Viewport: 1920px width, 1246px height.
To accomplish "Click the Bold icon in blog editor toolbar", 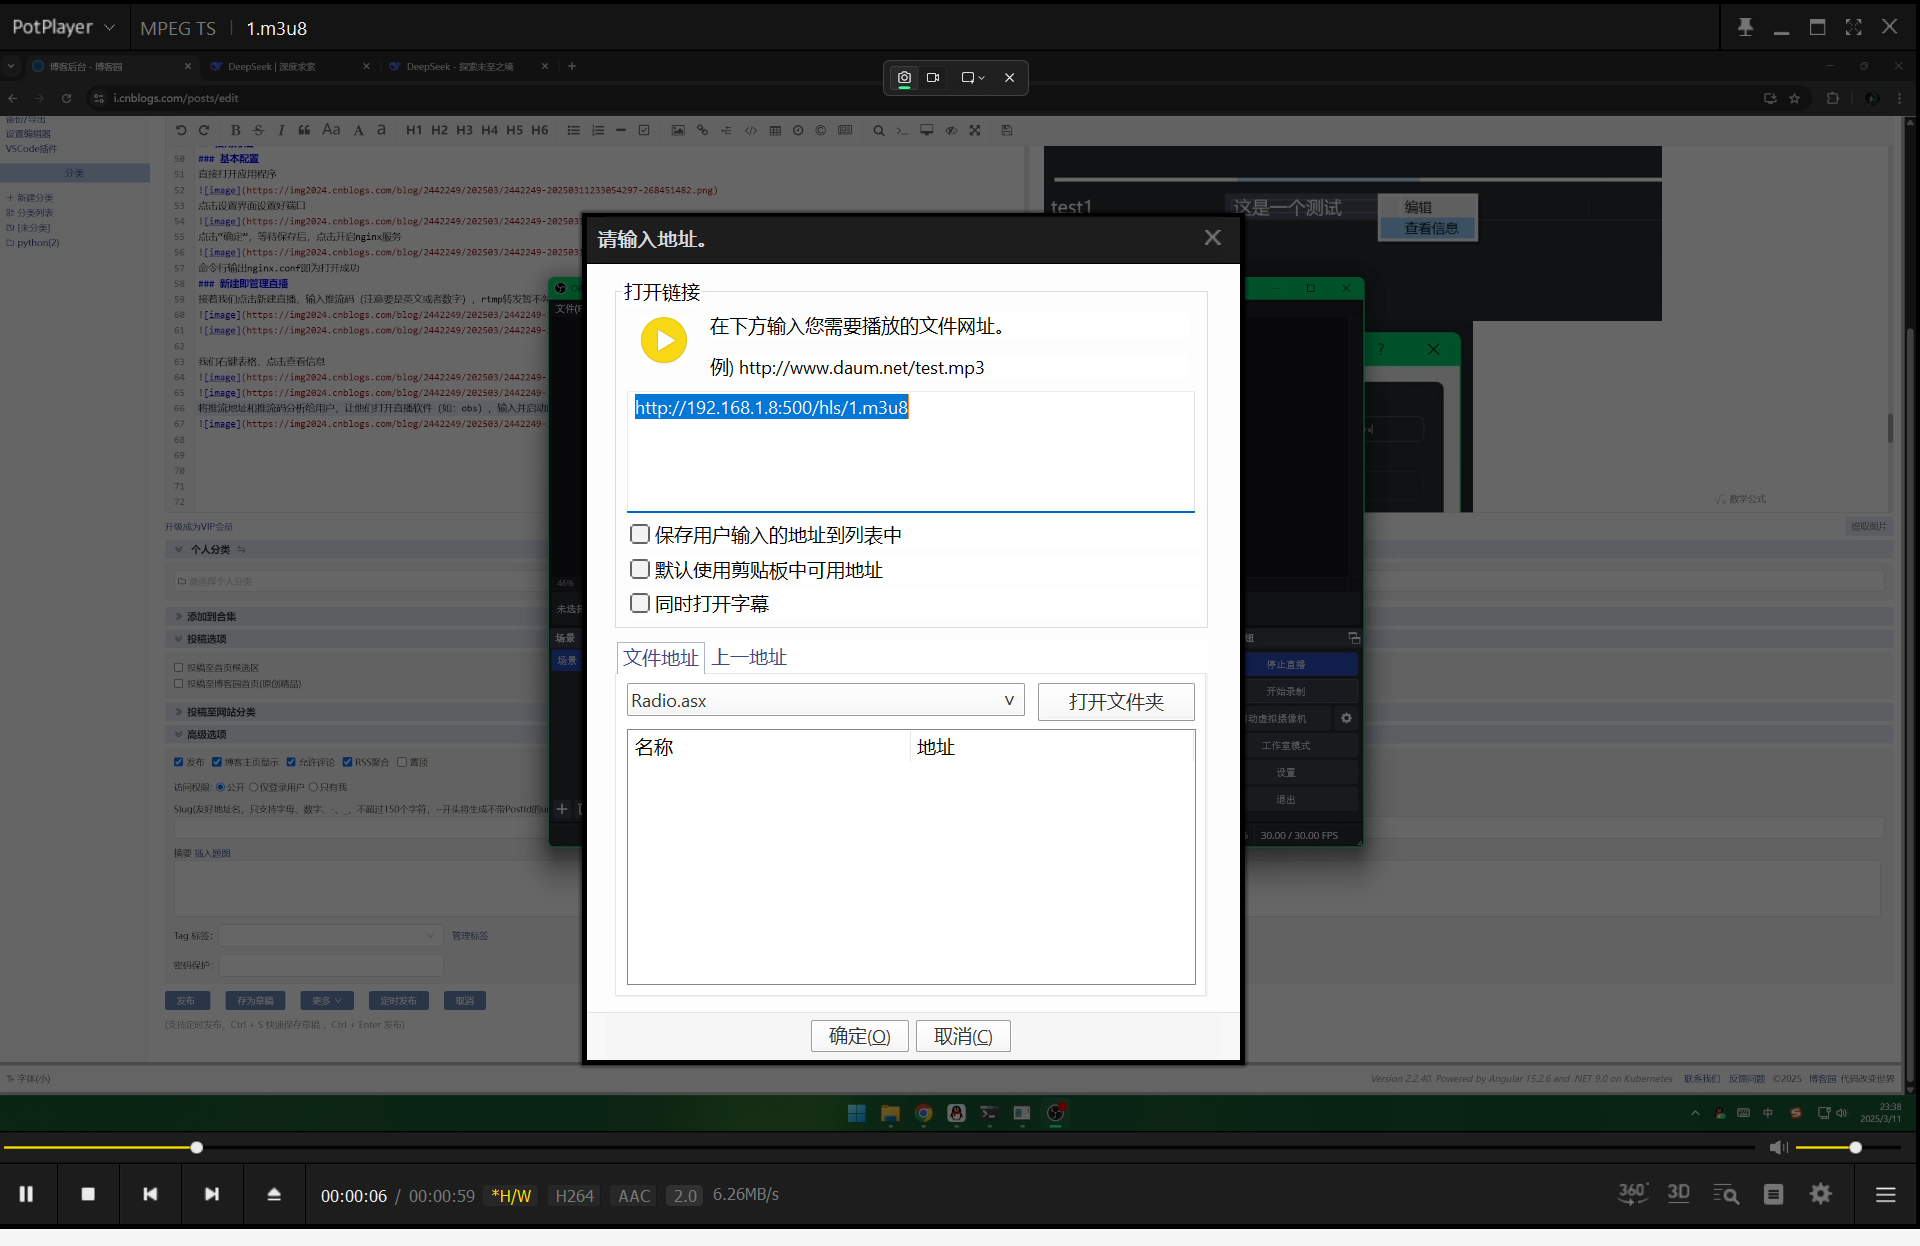I will click(235, 130).
